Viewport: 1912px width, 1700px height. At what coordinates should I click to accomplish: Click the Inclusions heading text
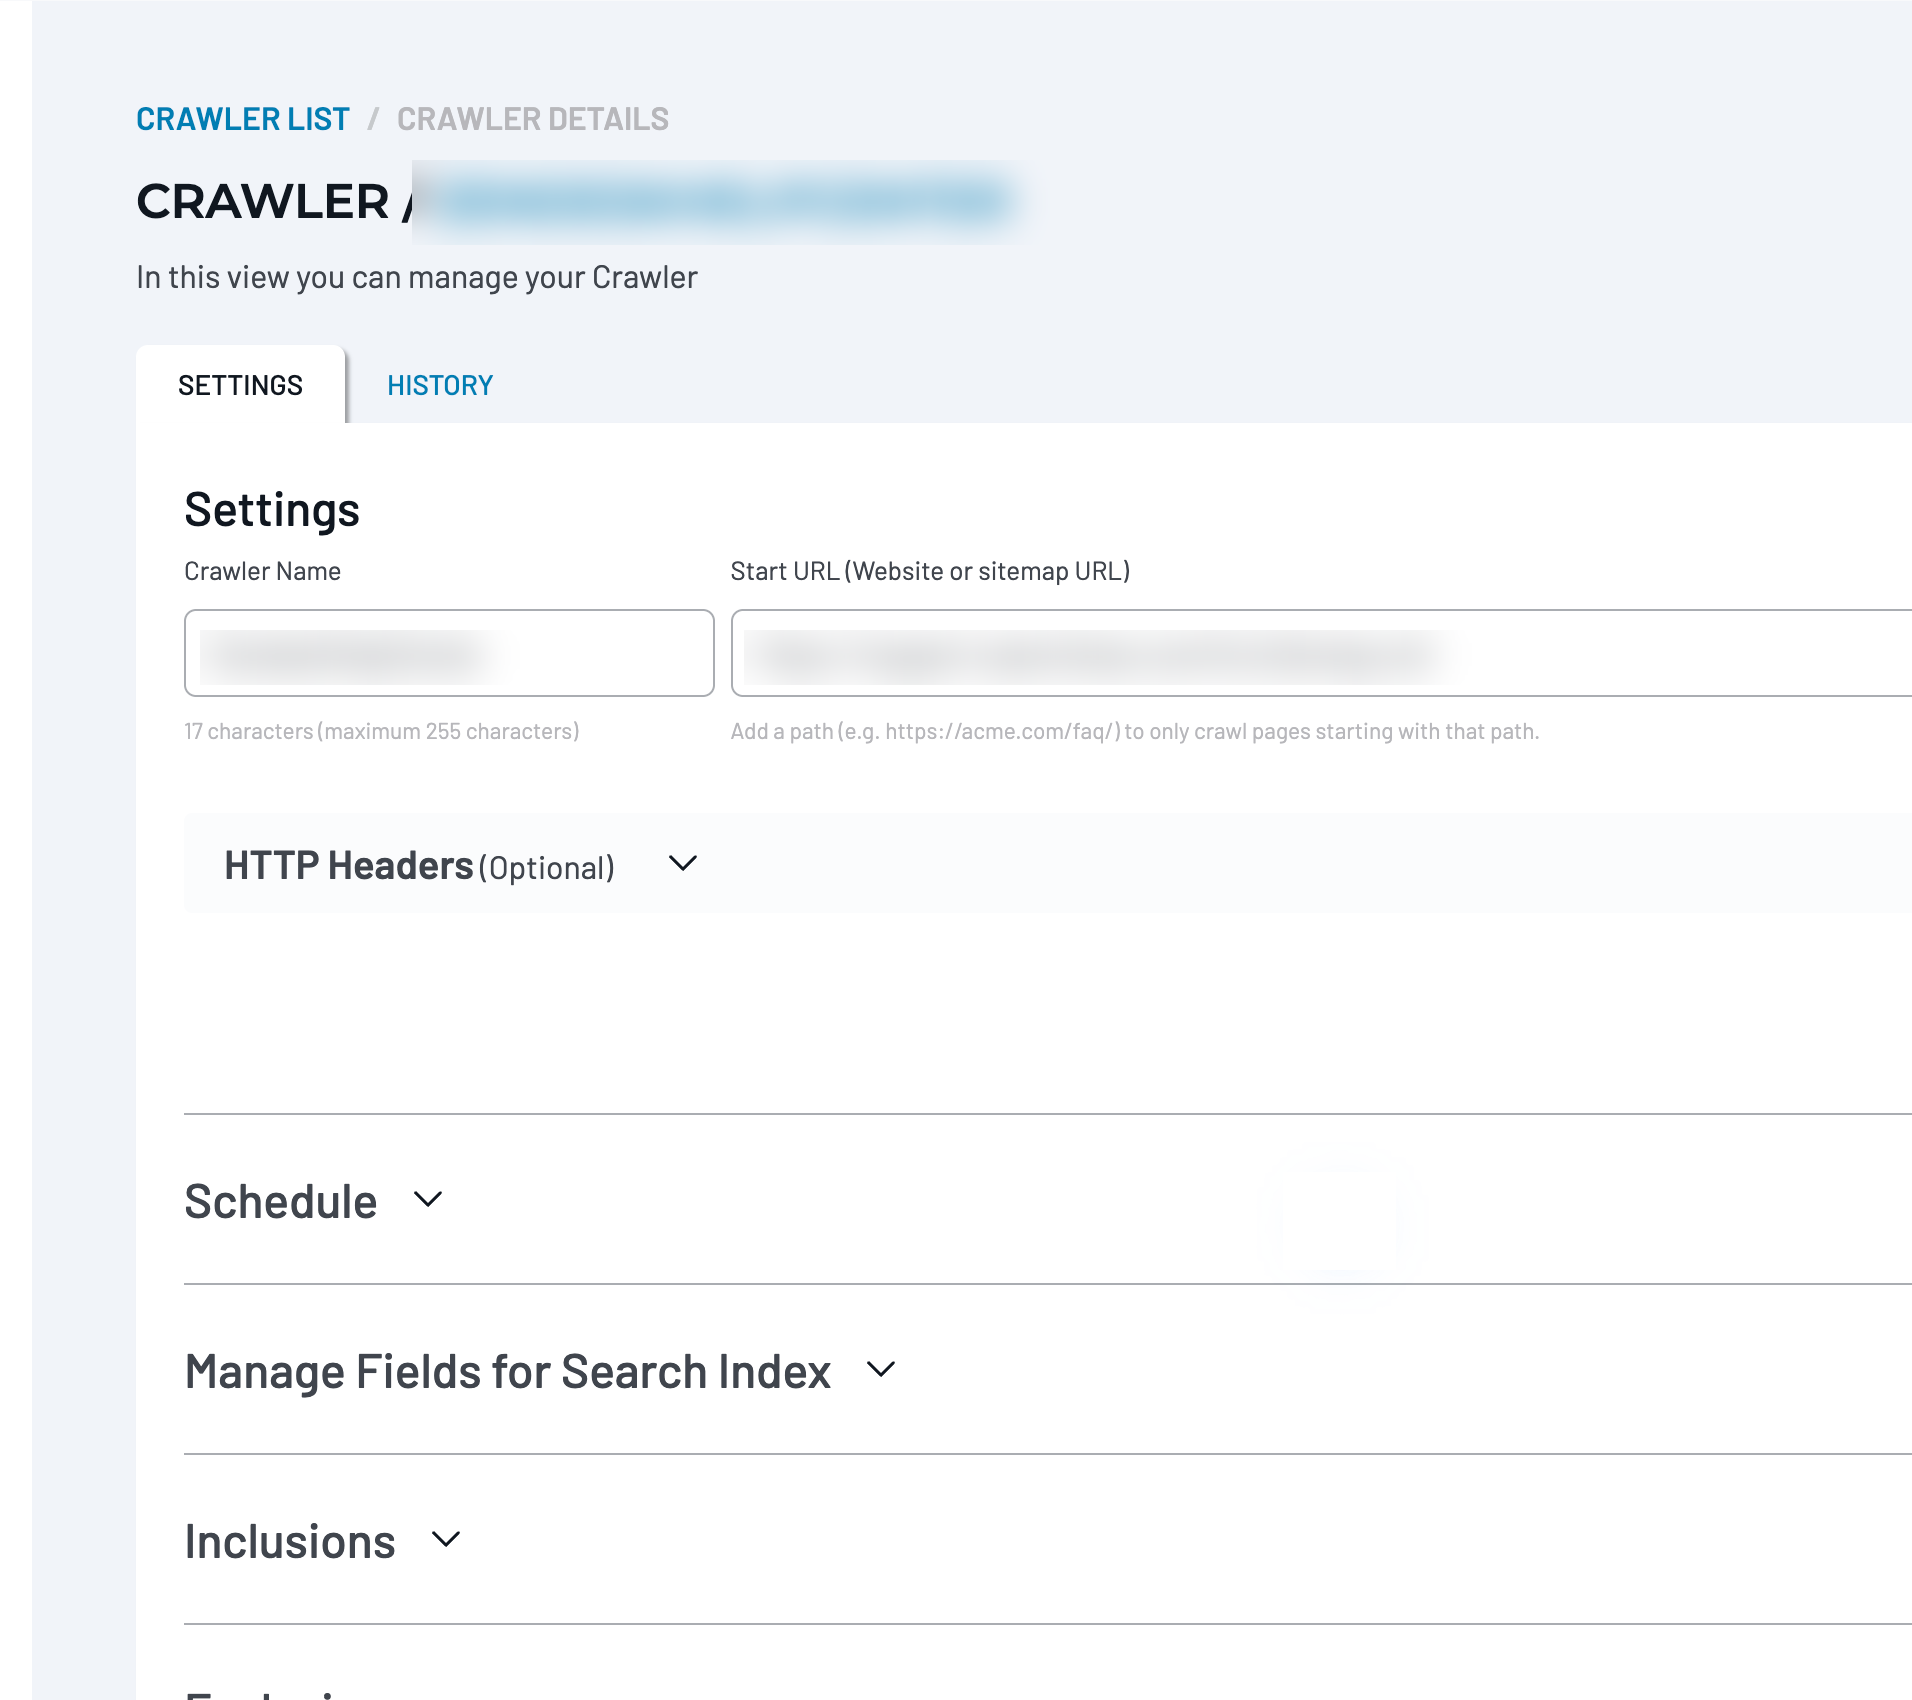point(290,1541)
